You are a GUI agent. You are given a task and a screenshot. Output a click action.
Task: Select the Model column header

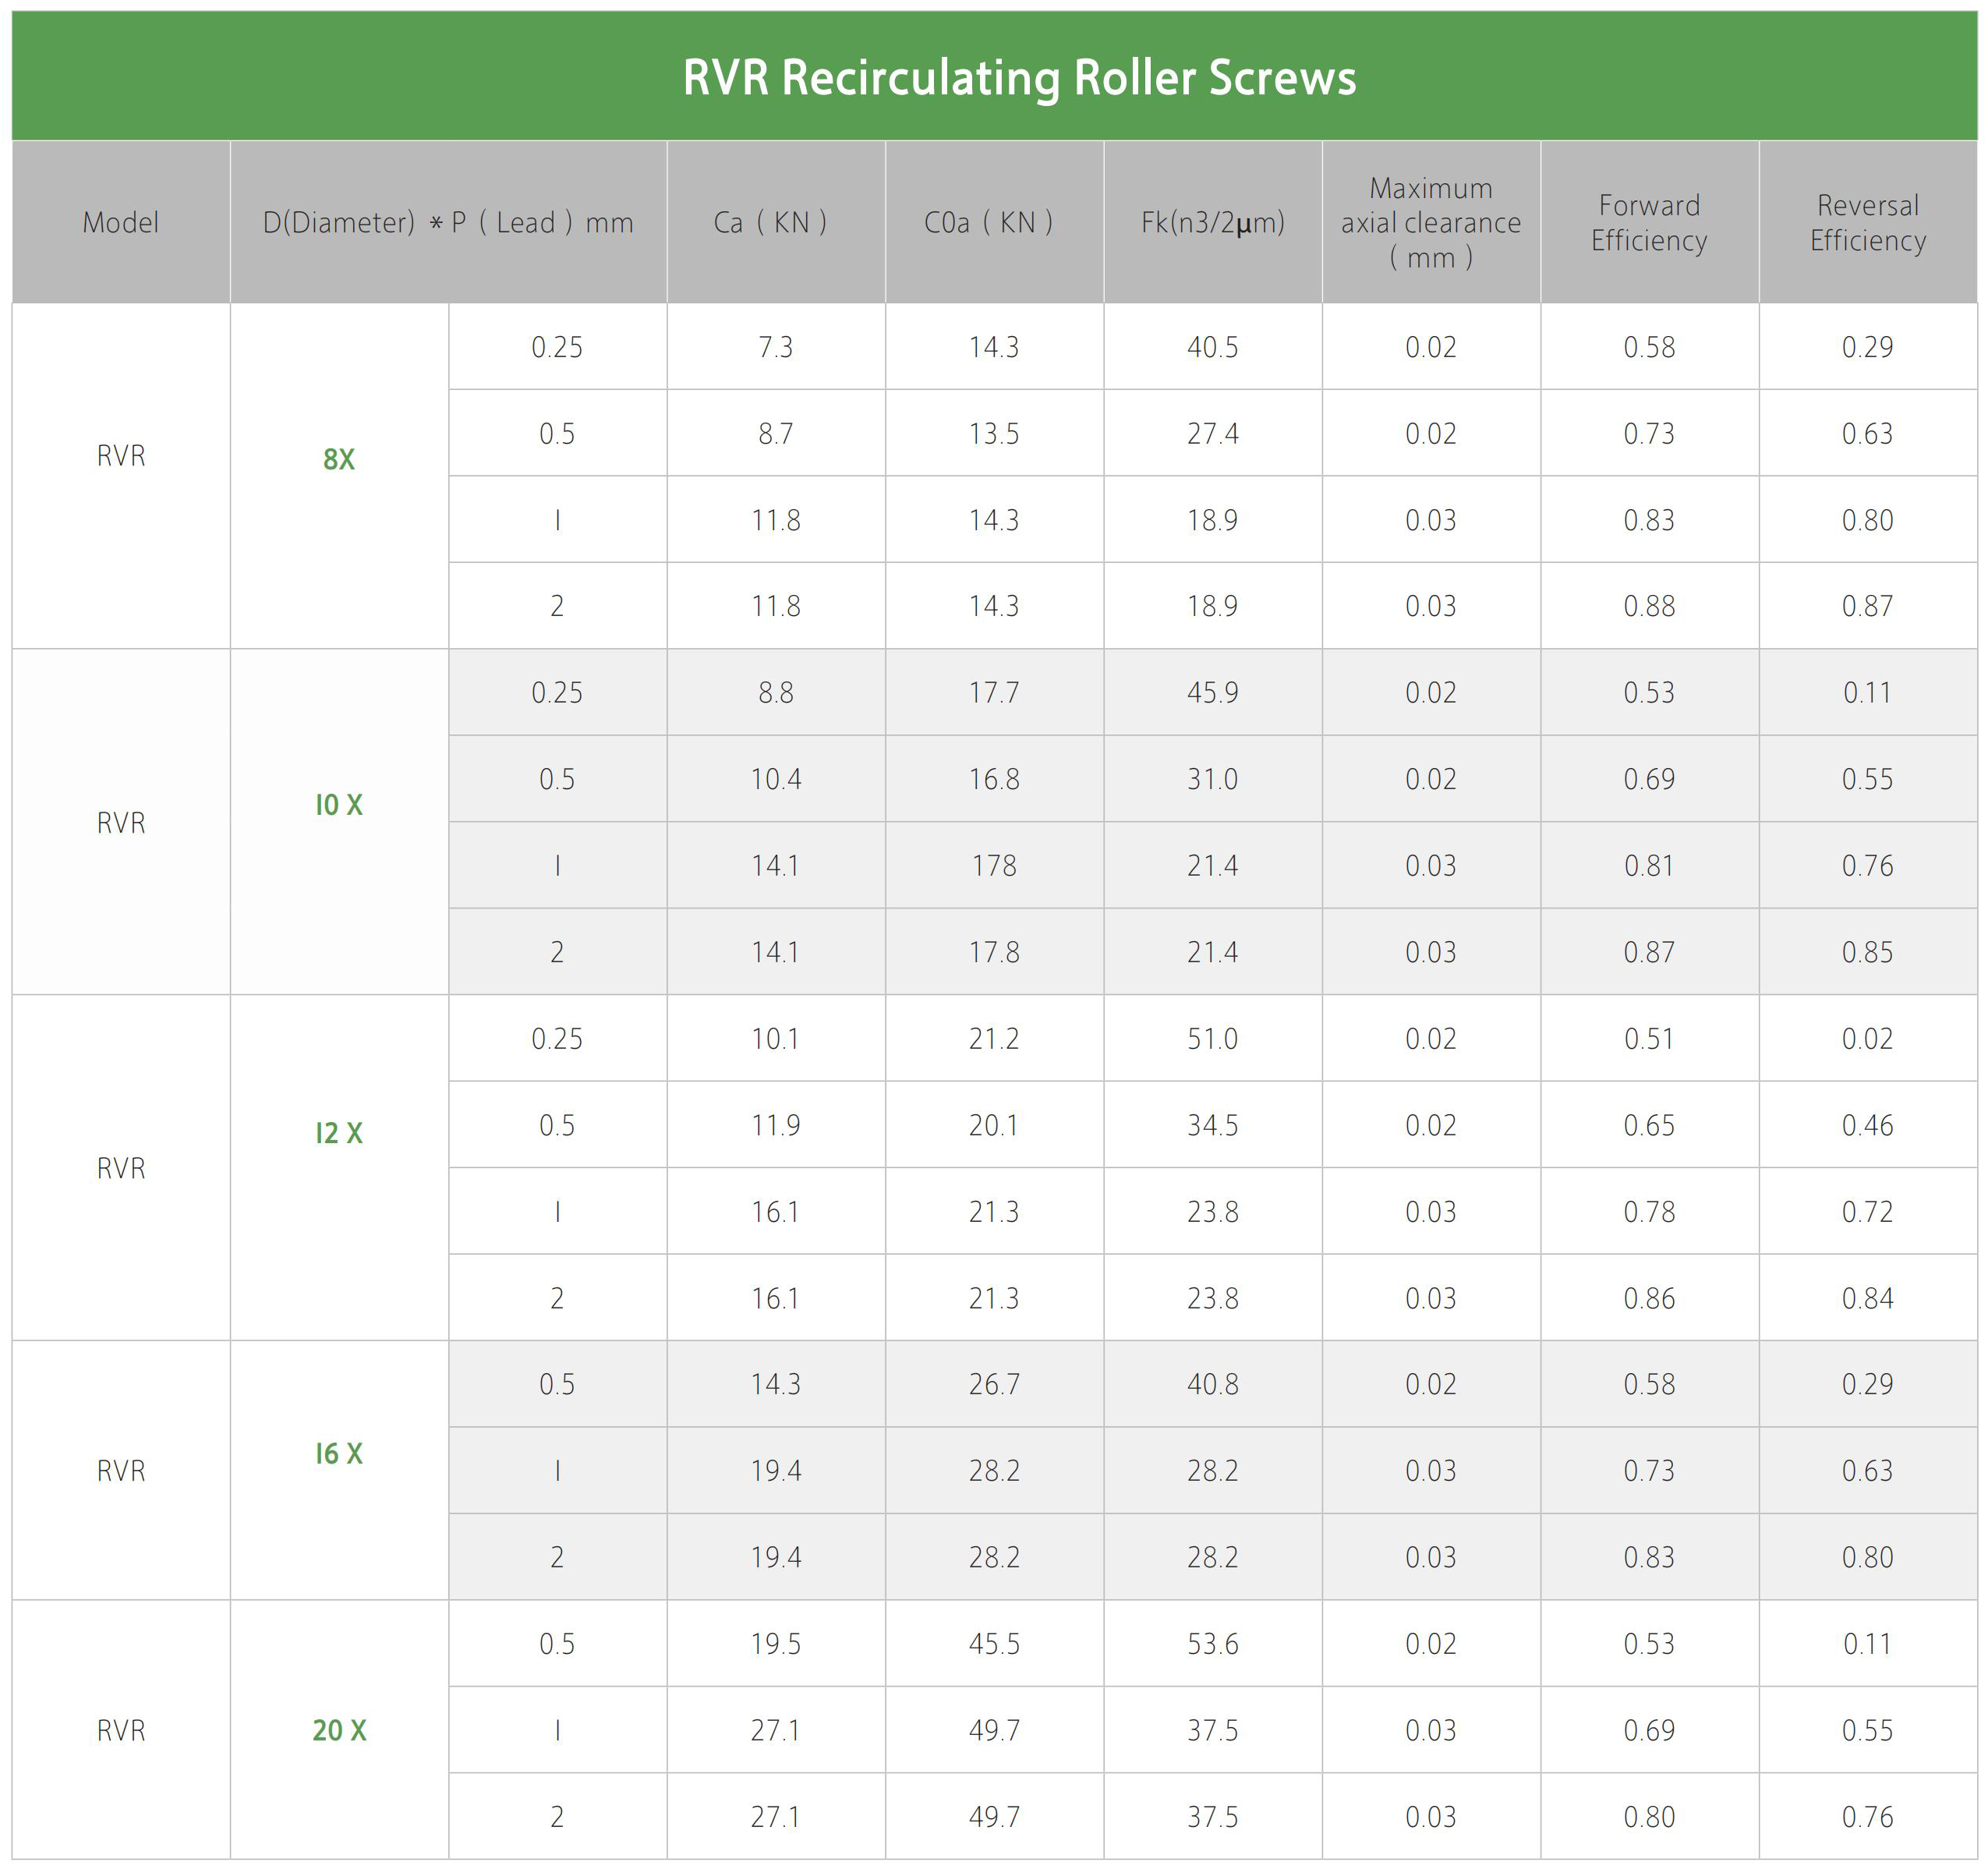[x=121, y=222]
